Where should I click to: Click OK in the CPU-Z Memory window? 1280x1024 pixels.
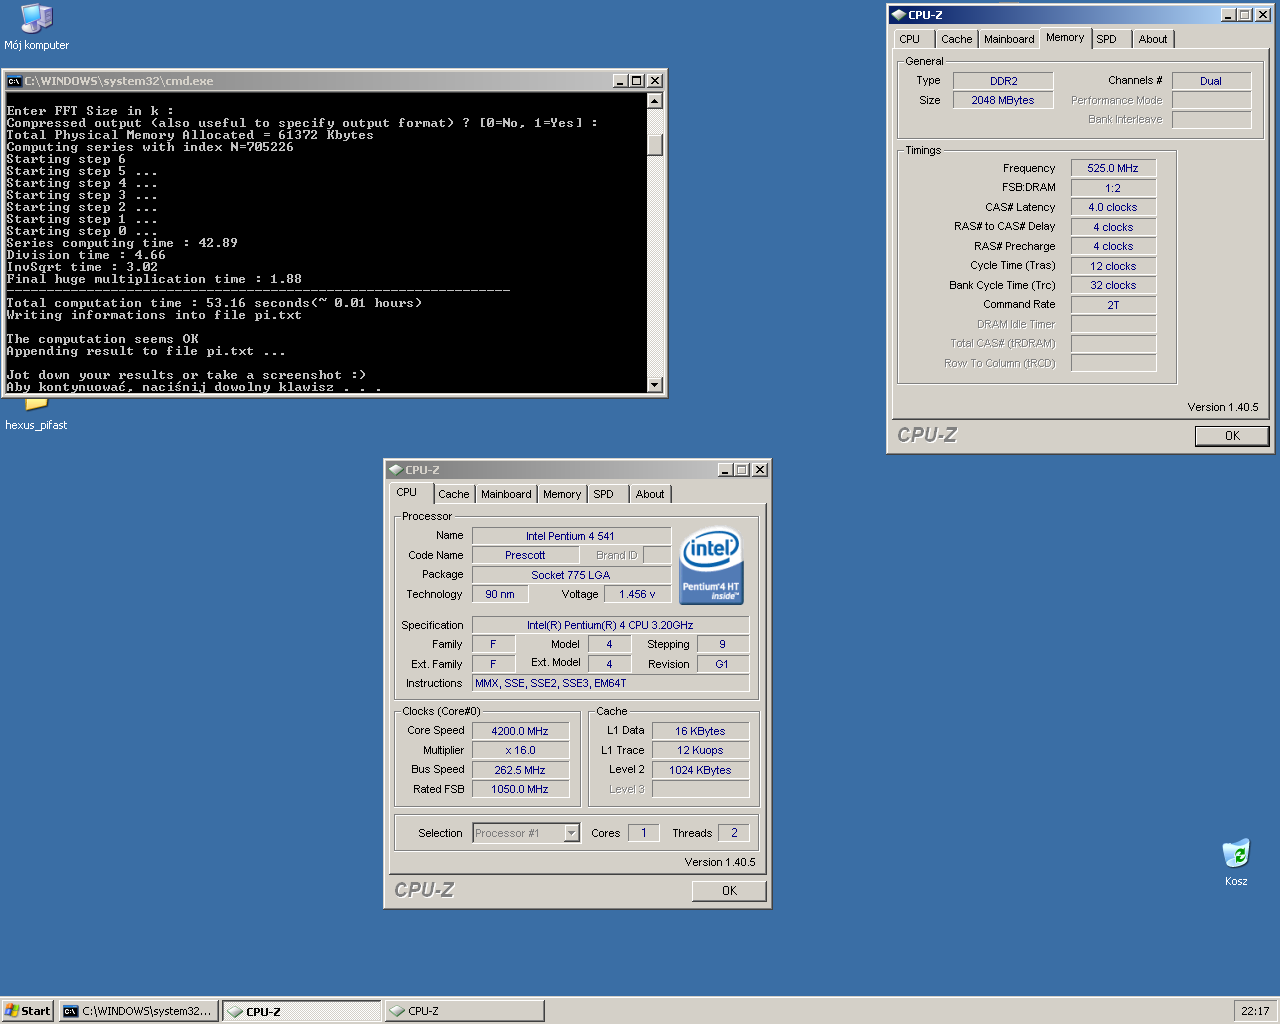(1232, 436)
